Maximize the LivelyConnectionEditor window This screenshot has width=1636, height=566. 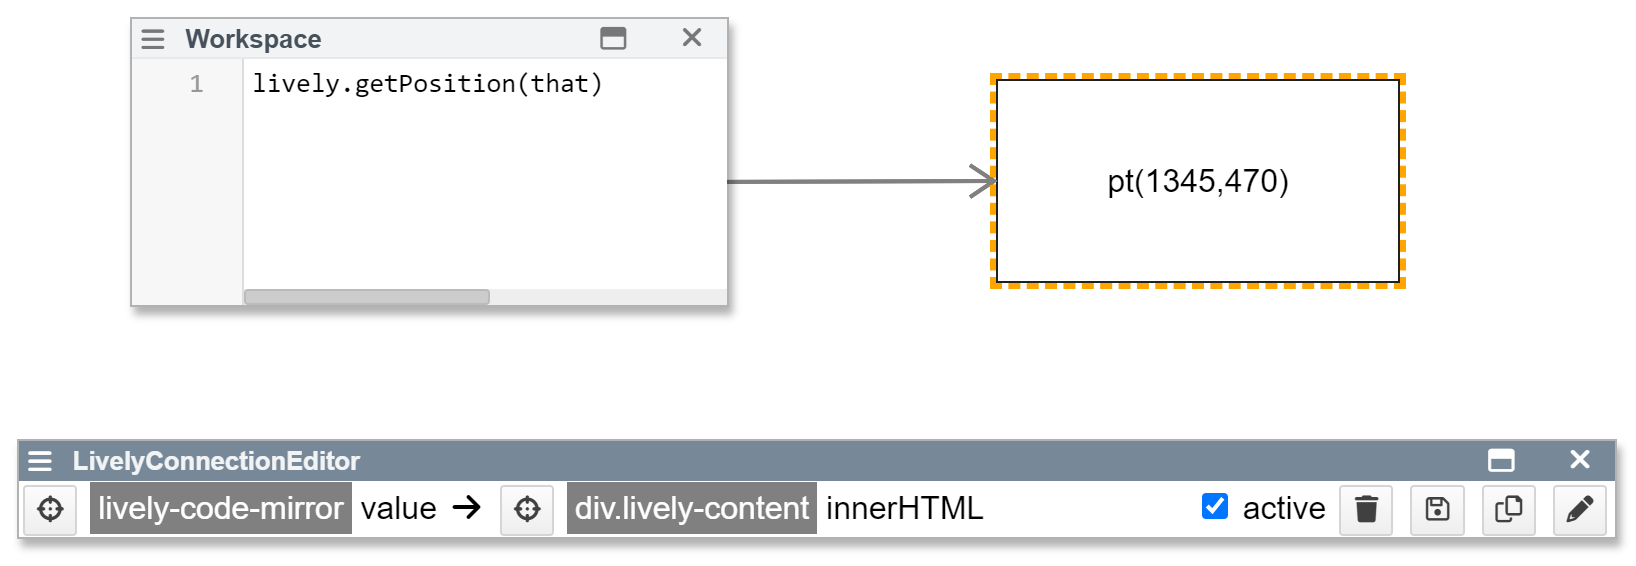[x=1501, y=460]
